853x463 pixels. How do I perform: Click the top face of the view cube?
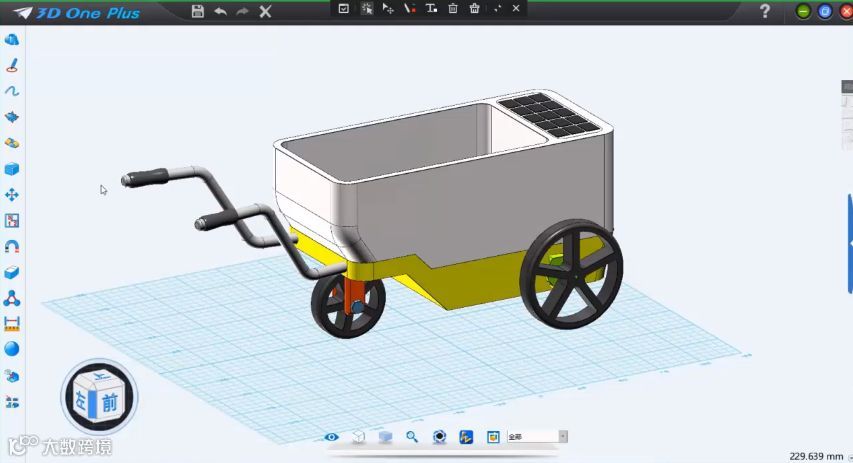click(100, 377)
